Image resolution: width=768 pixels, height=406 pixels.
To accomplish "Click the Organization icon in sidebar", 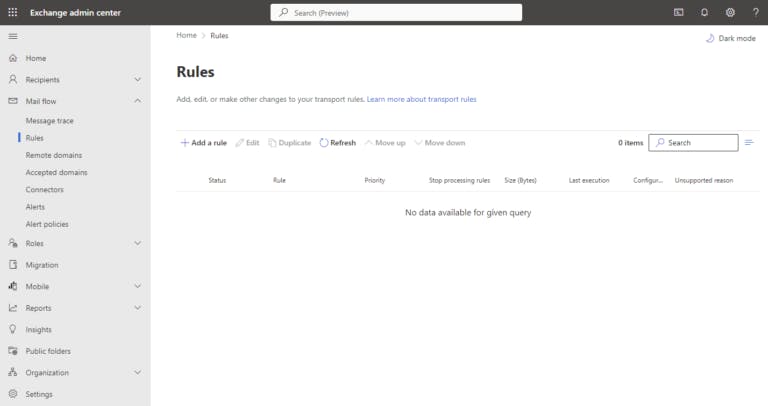I will (13, 372).
